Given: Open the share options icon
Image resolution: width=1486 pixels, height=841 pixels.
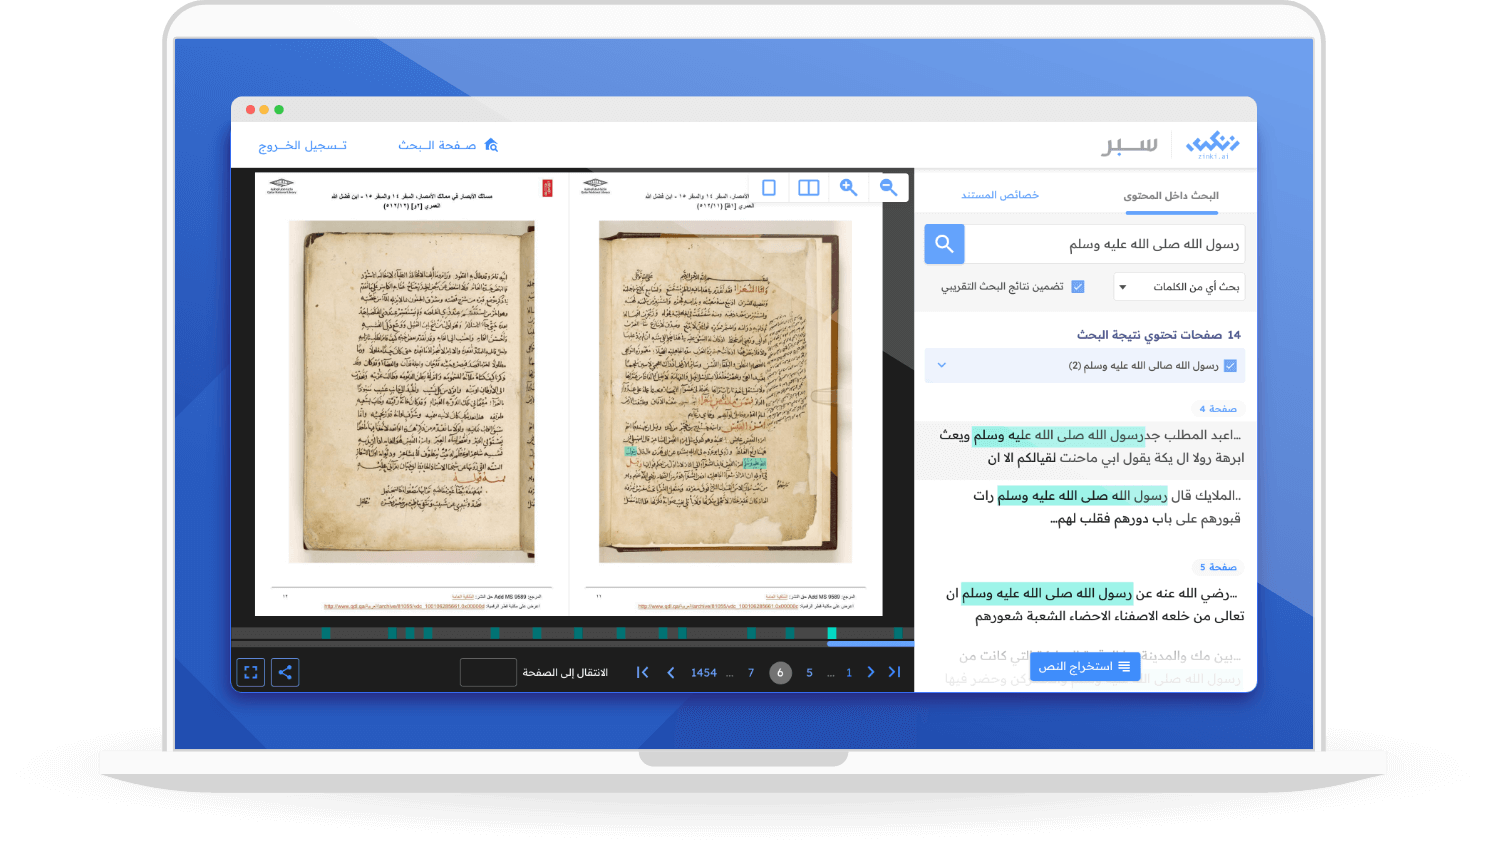Looking at the screenshot, I should pyautogui.click(x=285, y=672).
